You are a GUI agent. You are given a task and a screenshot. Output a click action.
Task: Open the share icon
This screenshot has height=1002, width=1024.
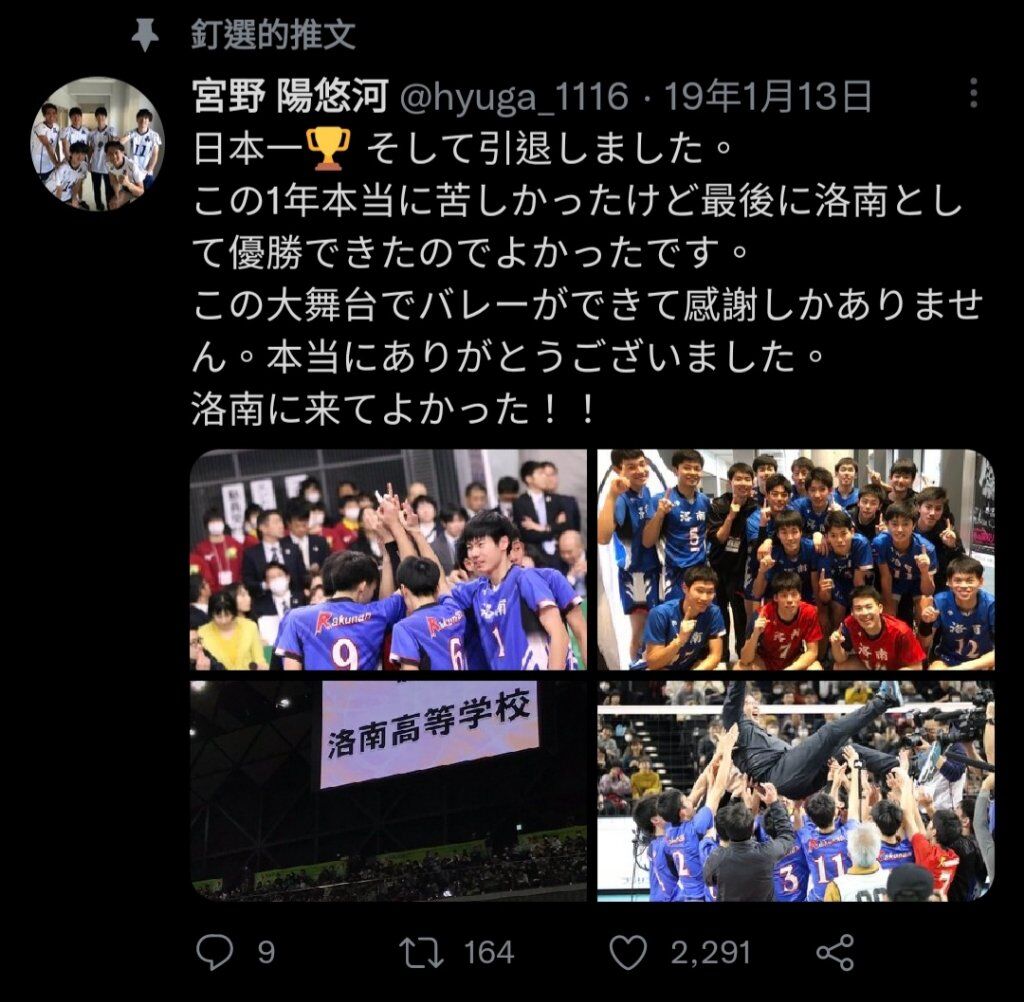coord(835,952)
